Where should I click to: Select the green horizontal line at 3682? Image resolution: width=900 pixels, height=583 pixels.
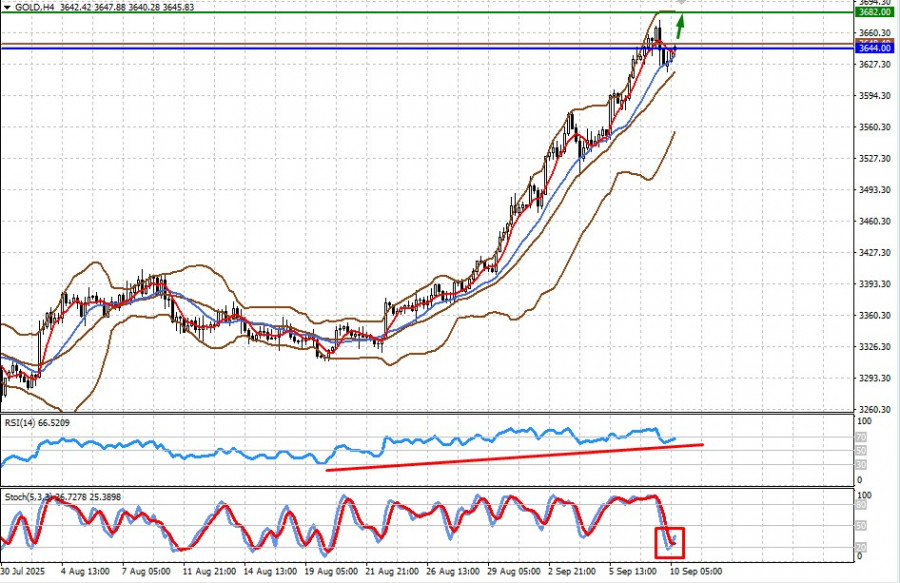(427, 12)
